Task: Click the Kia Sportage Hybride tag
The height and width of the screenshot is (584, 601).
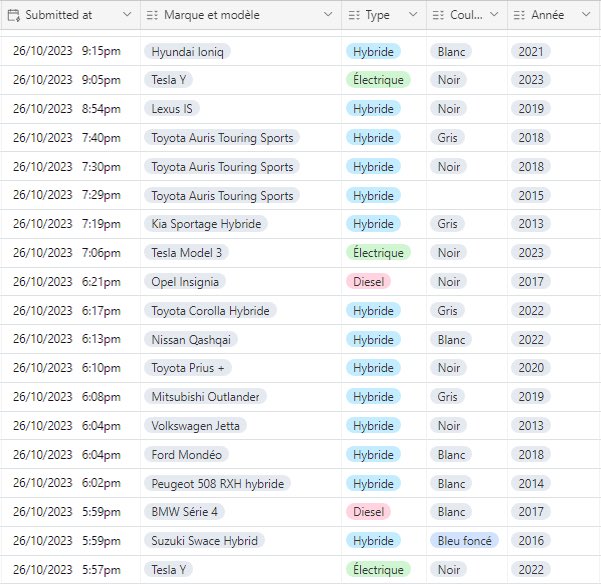Action: 206,224
